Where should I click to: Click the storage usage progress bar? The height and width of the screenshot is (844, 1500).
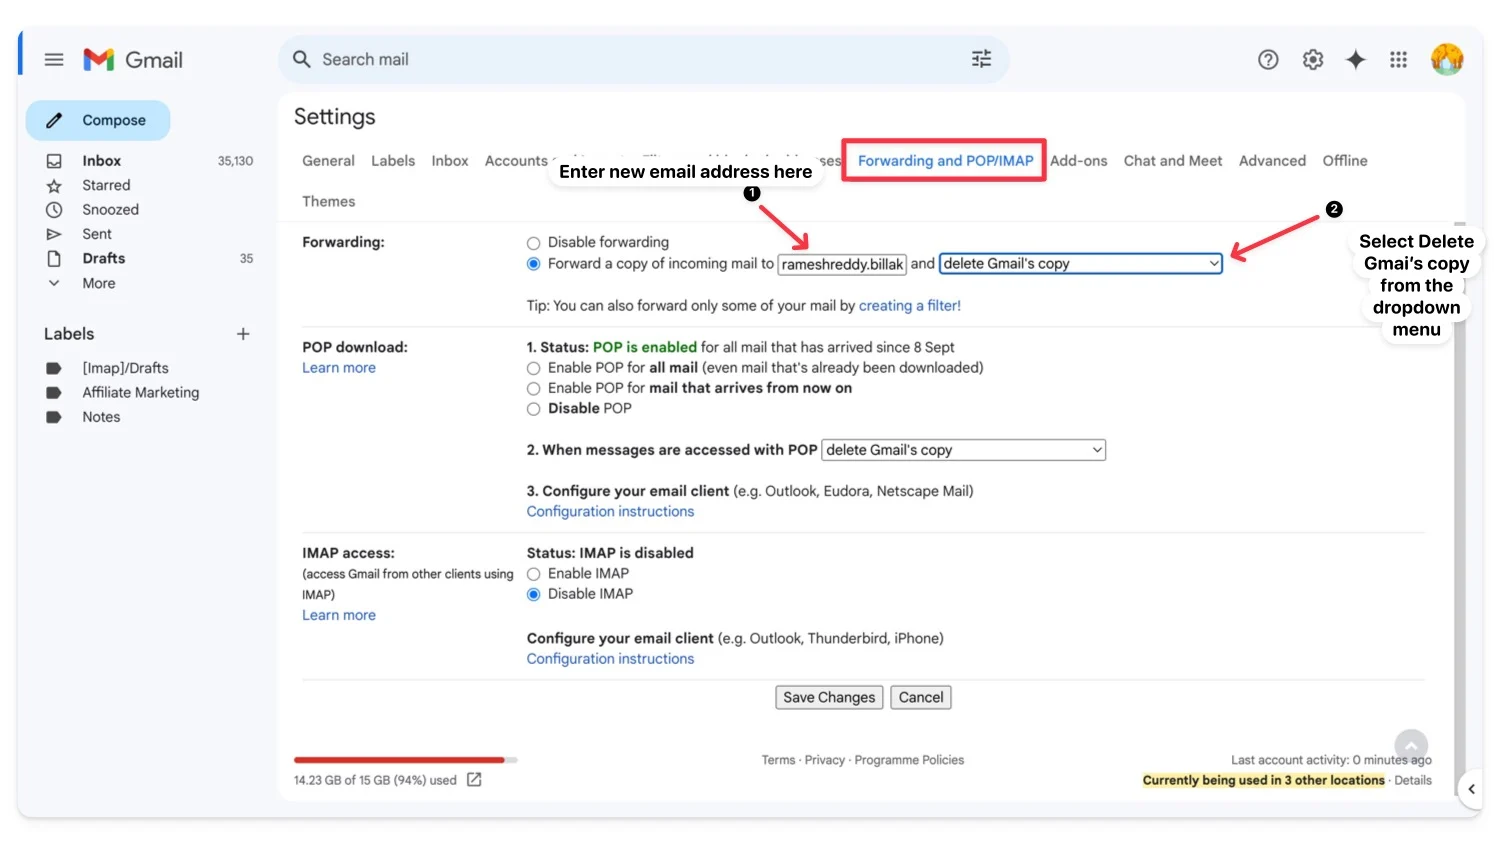[405, 760]
